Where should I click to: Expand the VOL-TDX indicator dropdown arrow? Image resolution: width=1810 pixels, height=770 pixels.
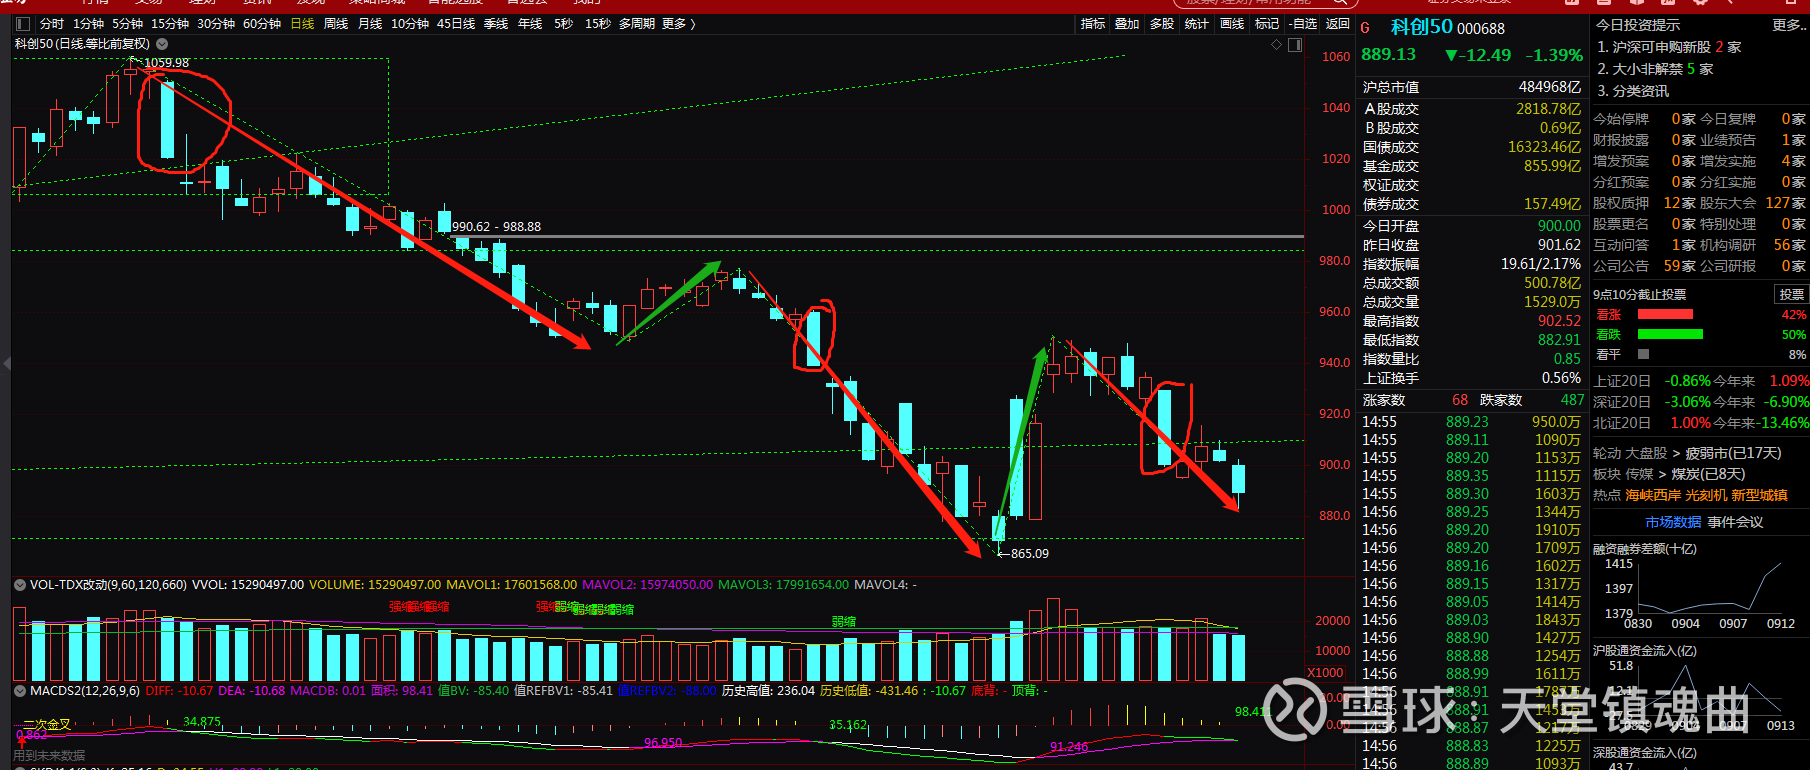(x=19, y=584)
